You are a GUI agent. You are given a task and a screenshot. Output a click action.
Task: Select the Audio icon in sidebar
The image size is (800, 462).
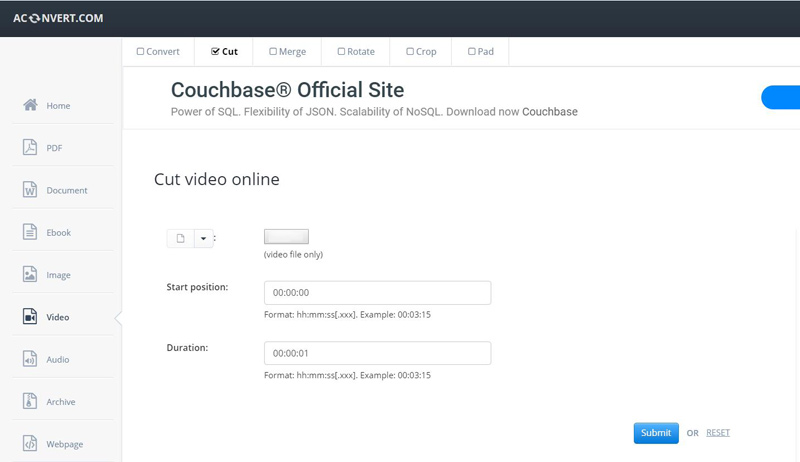point(30,359)
